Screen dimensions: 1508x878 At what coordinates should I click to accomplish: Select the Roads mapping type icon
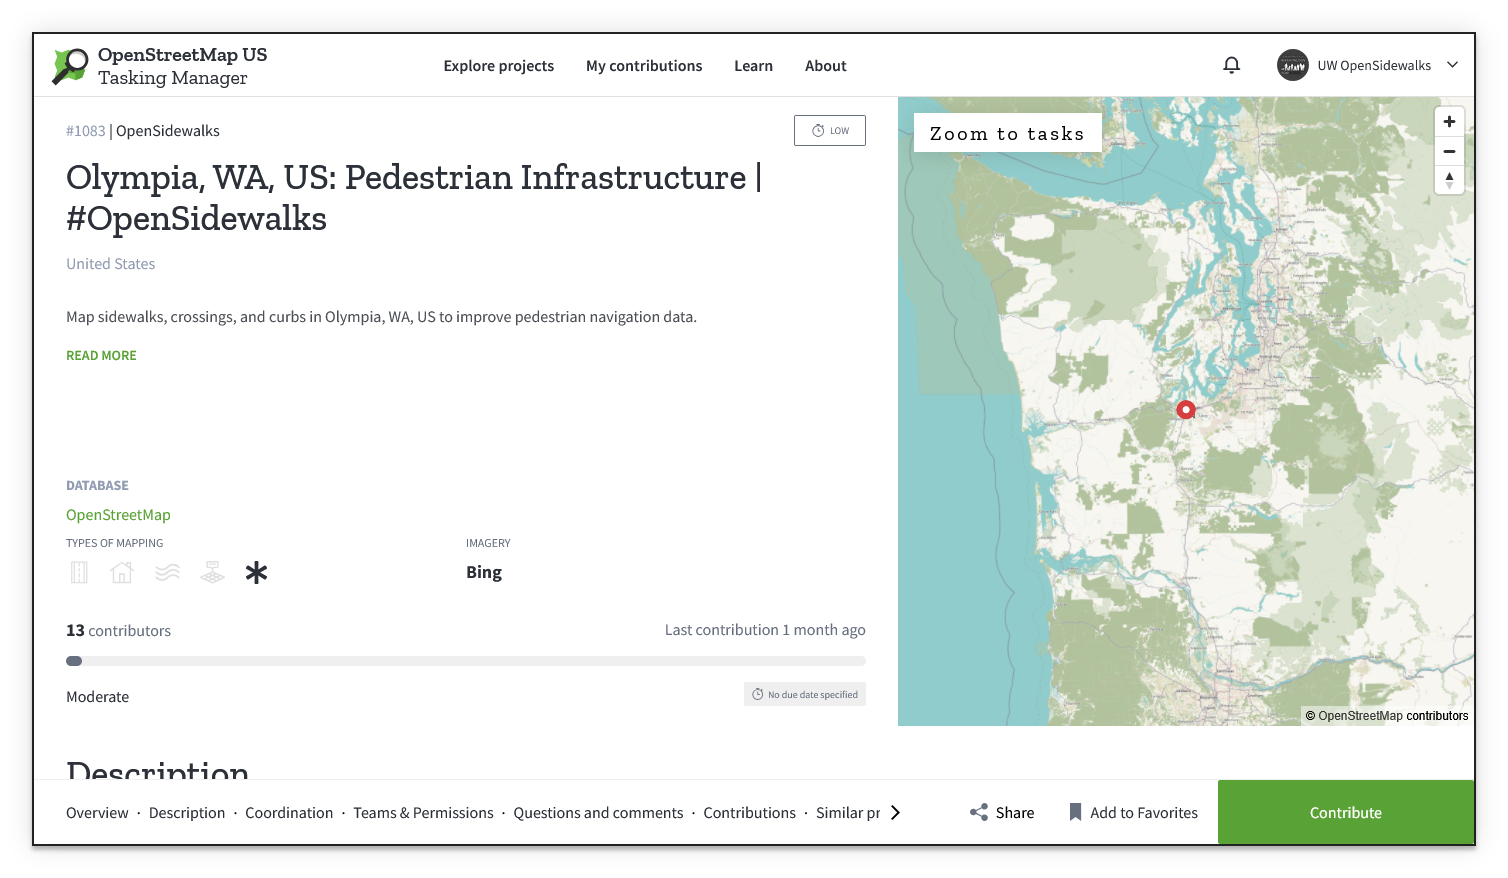[79, 571]
